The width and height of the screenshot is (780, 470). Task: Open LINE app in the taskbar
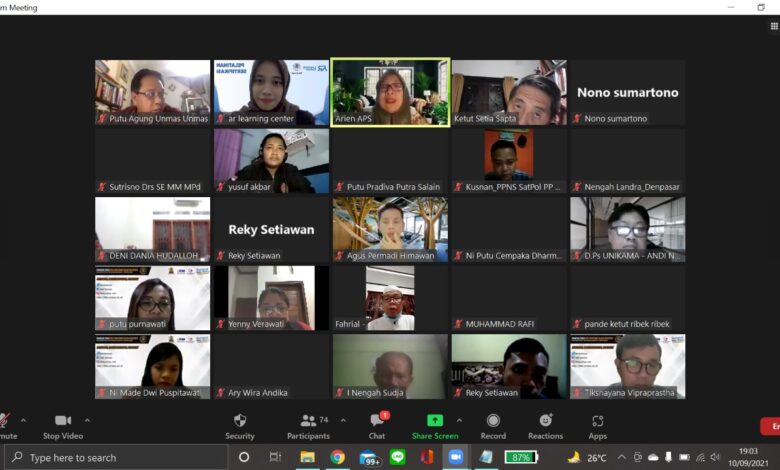point(397,457)
